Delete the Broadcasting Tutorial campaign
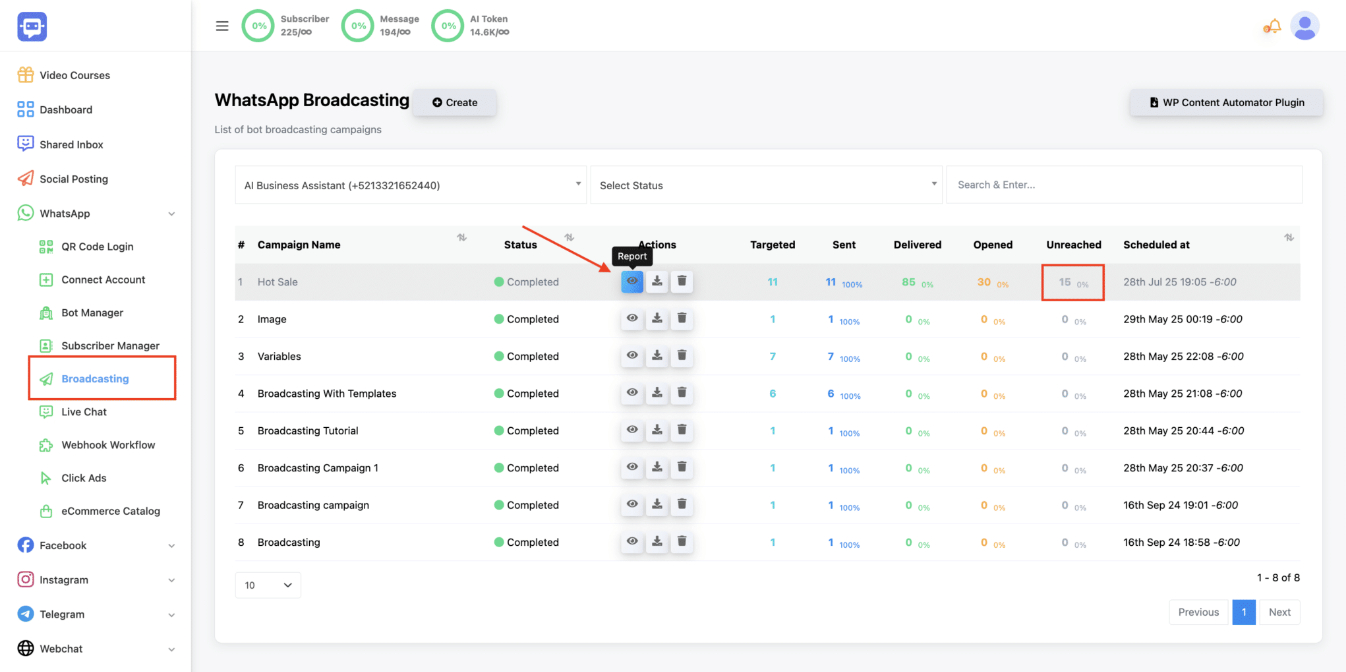 tap(681, 431)
